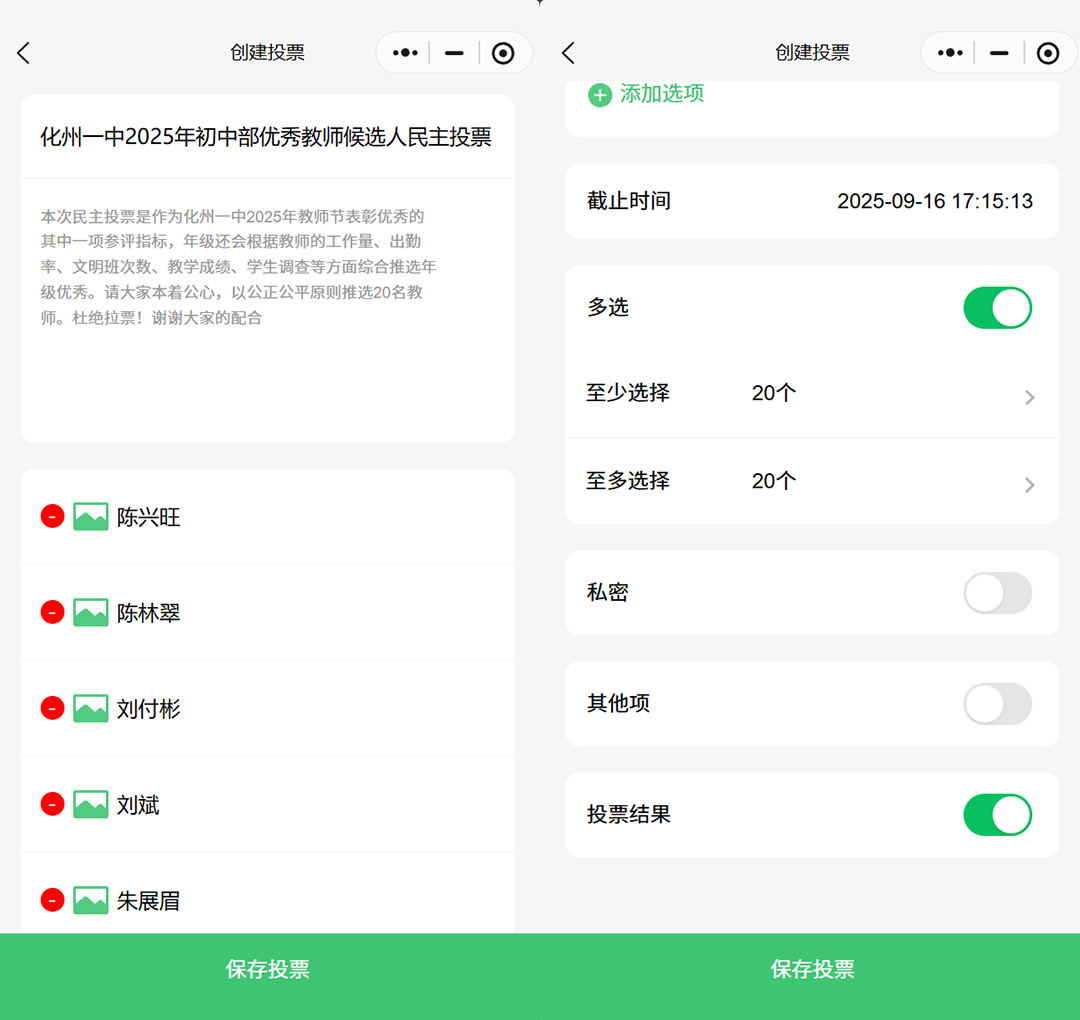Screen dimensions: 1080x1020
Task: Minimize left mini program with dash icon
Action: pos(454,53)
